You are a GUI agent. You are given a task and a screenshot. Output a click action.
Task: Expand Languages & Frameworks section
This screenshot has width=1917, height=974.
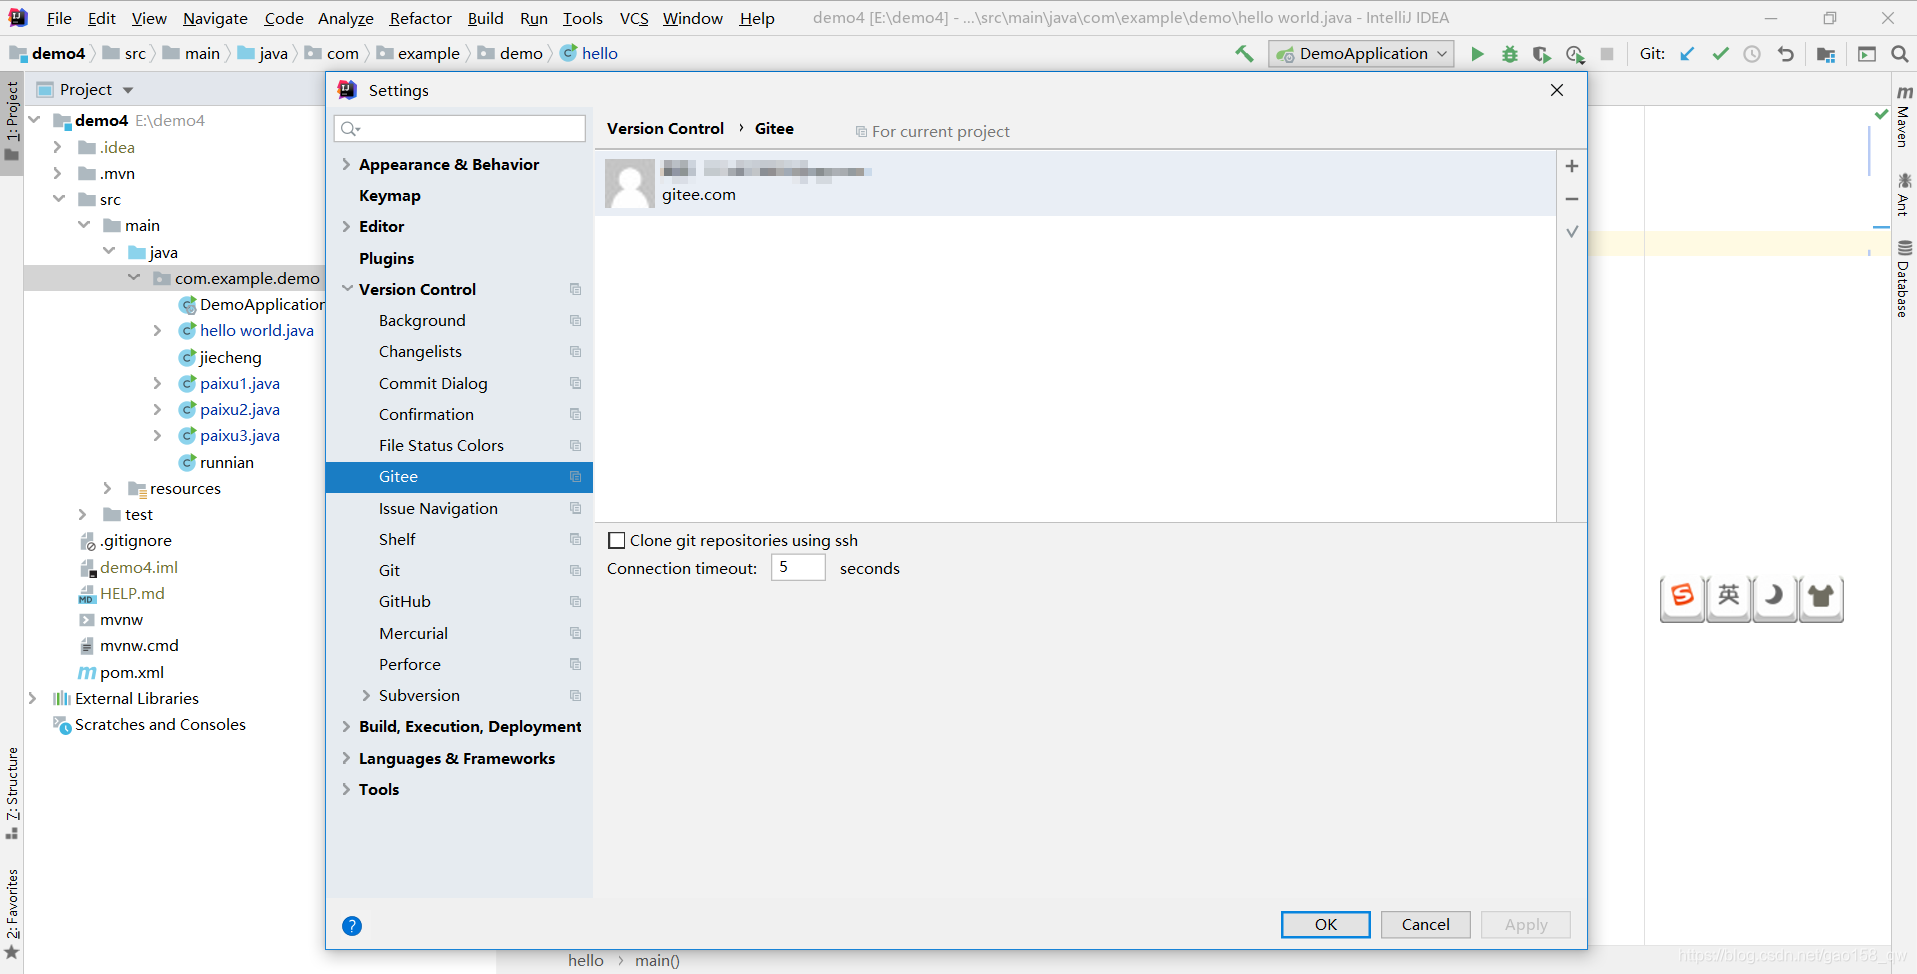[x=346, y=759]
